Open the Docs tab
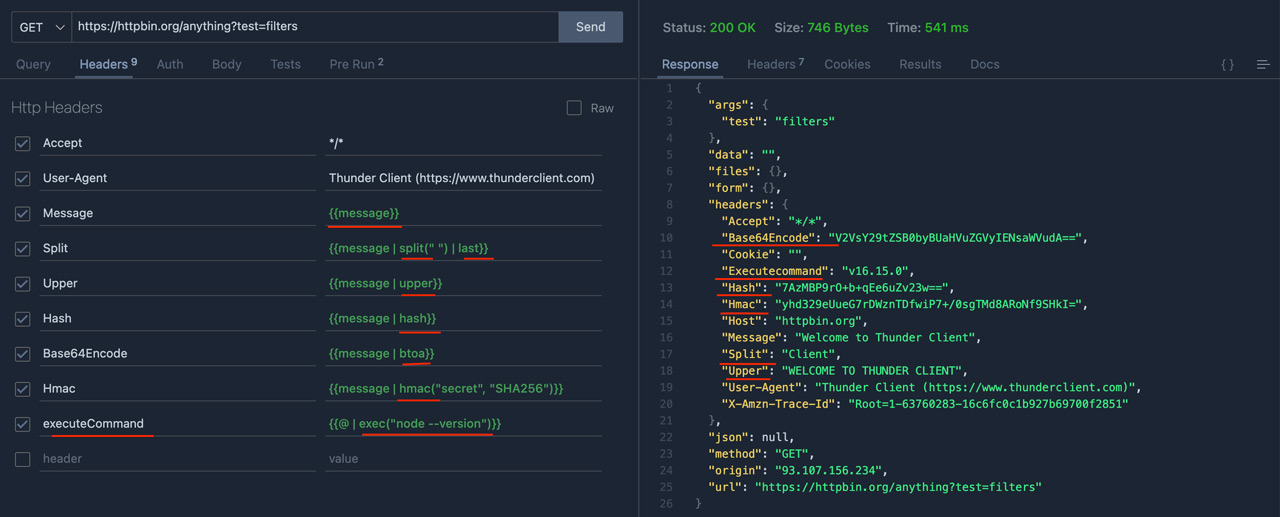The image size is (1280, 517). point(985,64)
